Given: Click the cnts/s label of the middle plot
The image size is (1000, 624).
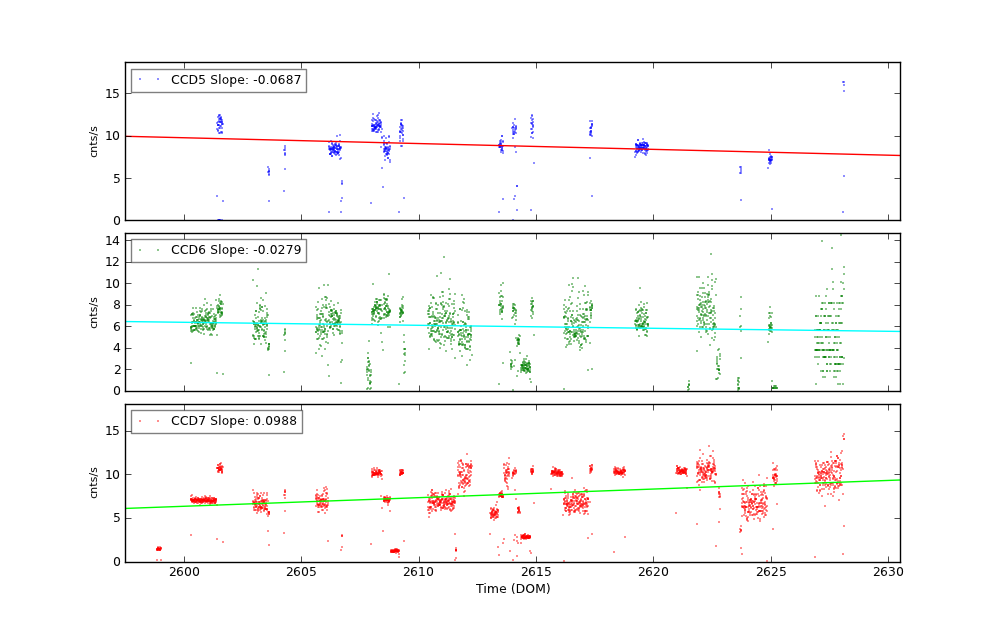Looking at the screenshot, I should [x=94, y=312].
